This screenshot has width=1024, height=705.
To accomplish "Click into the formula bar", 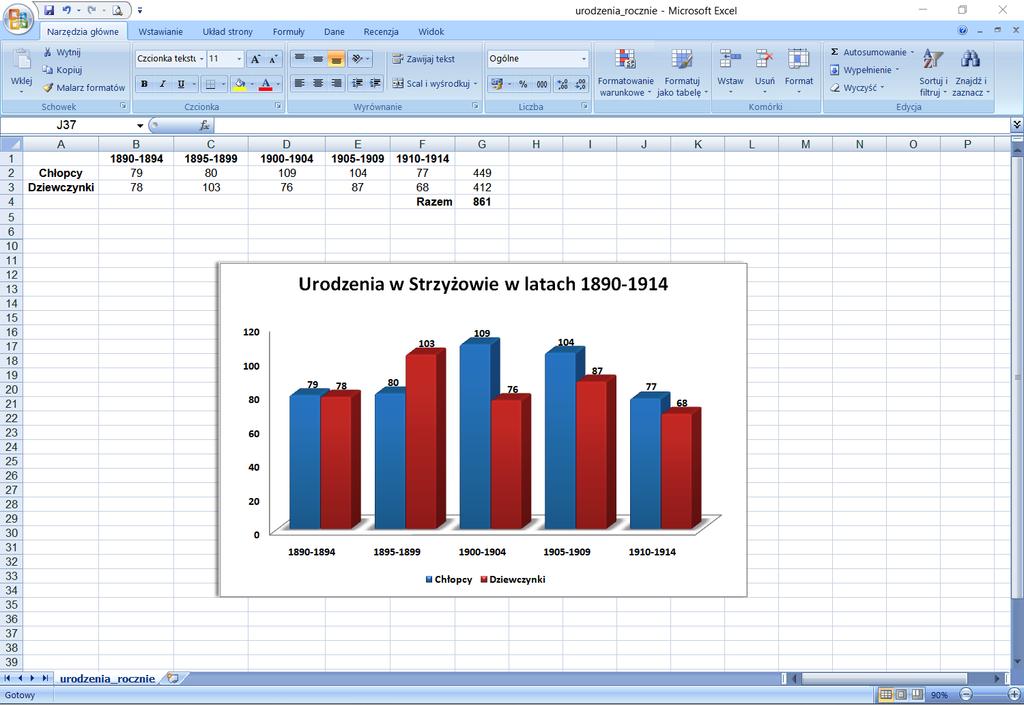I will click(611, 125).
